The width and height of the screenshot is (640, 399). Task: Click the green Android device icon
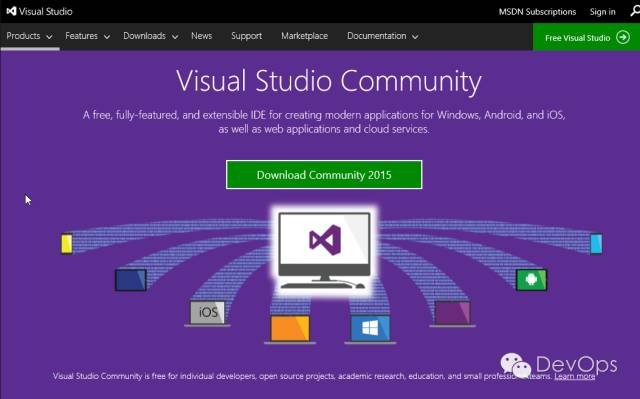[531, 279]
